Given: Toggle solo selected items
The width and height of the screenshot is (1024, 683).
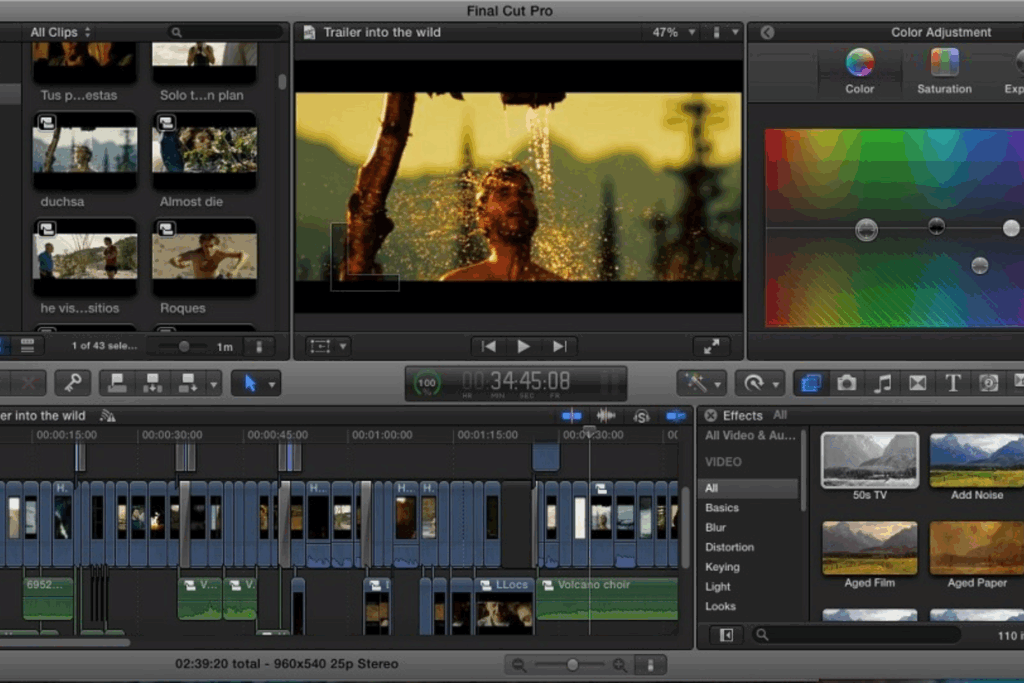Looking at the screenshot, I should [x=641, y=416].
